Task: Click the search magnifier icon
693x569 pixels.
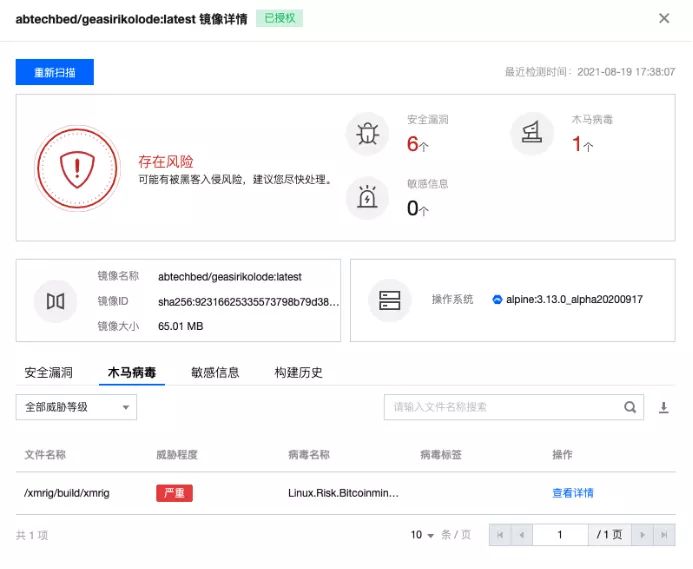Action: pos(630,407)
